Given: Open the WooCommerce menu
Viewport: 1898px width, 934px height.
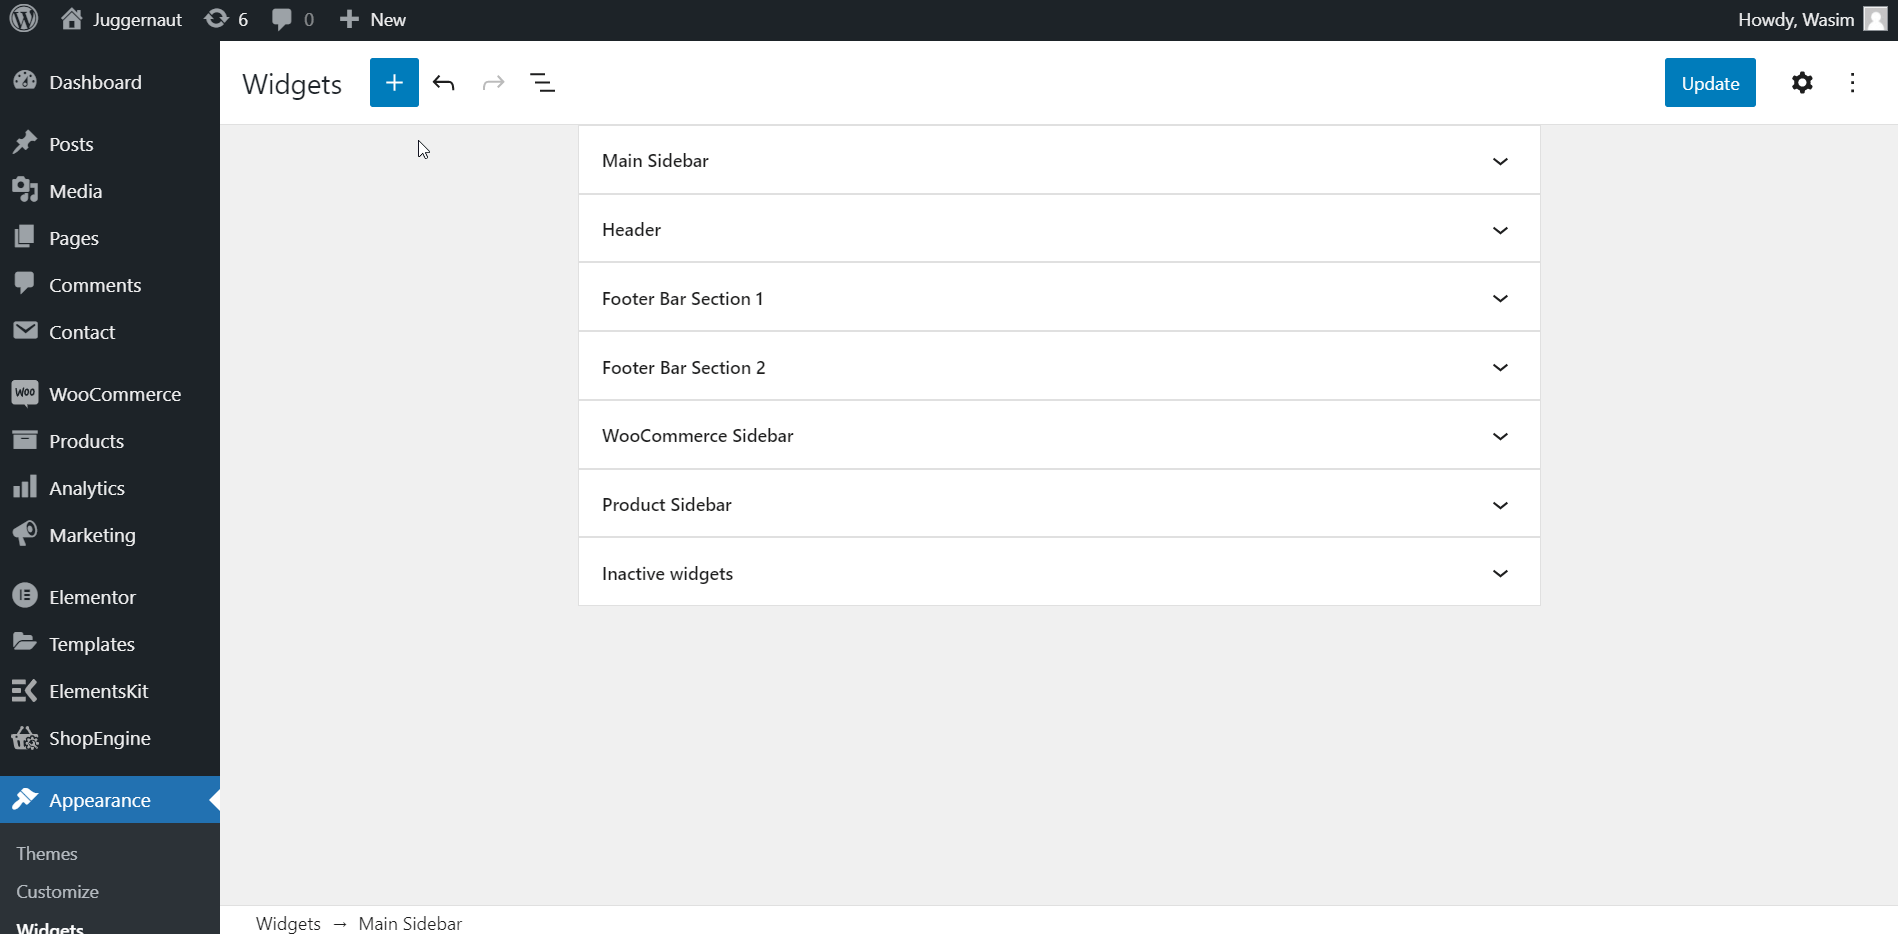Looking at the screenshot, I should pyautogui.click(x=110, y=394).
